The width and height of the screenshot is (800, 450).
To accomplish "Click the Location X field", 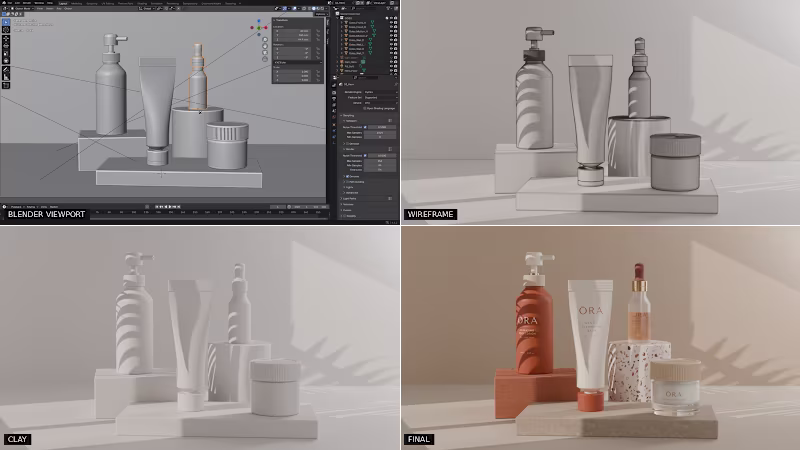I will point(292,31).
